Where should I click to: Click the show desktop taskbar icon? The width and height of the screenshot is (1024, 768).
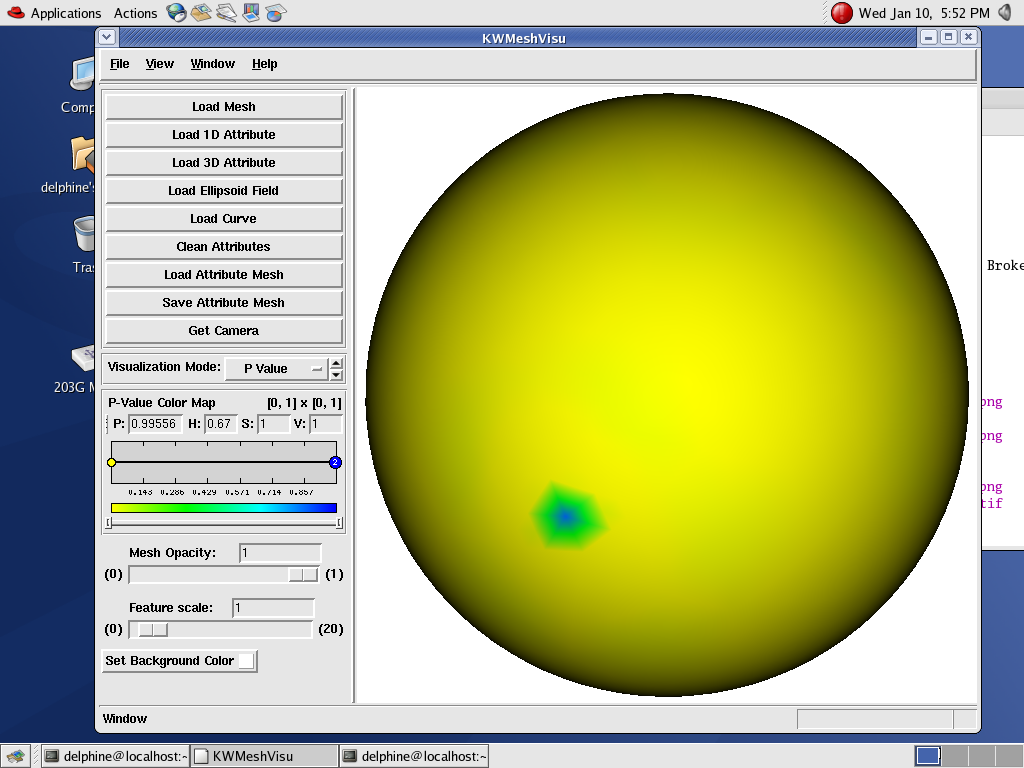click(14, 756)
